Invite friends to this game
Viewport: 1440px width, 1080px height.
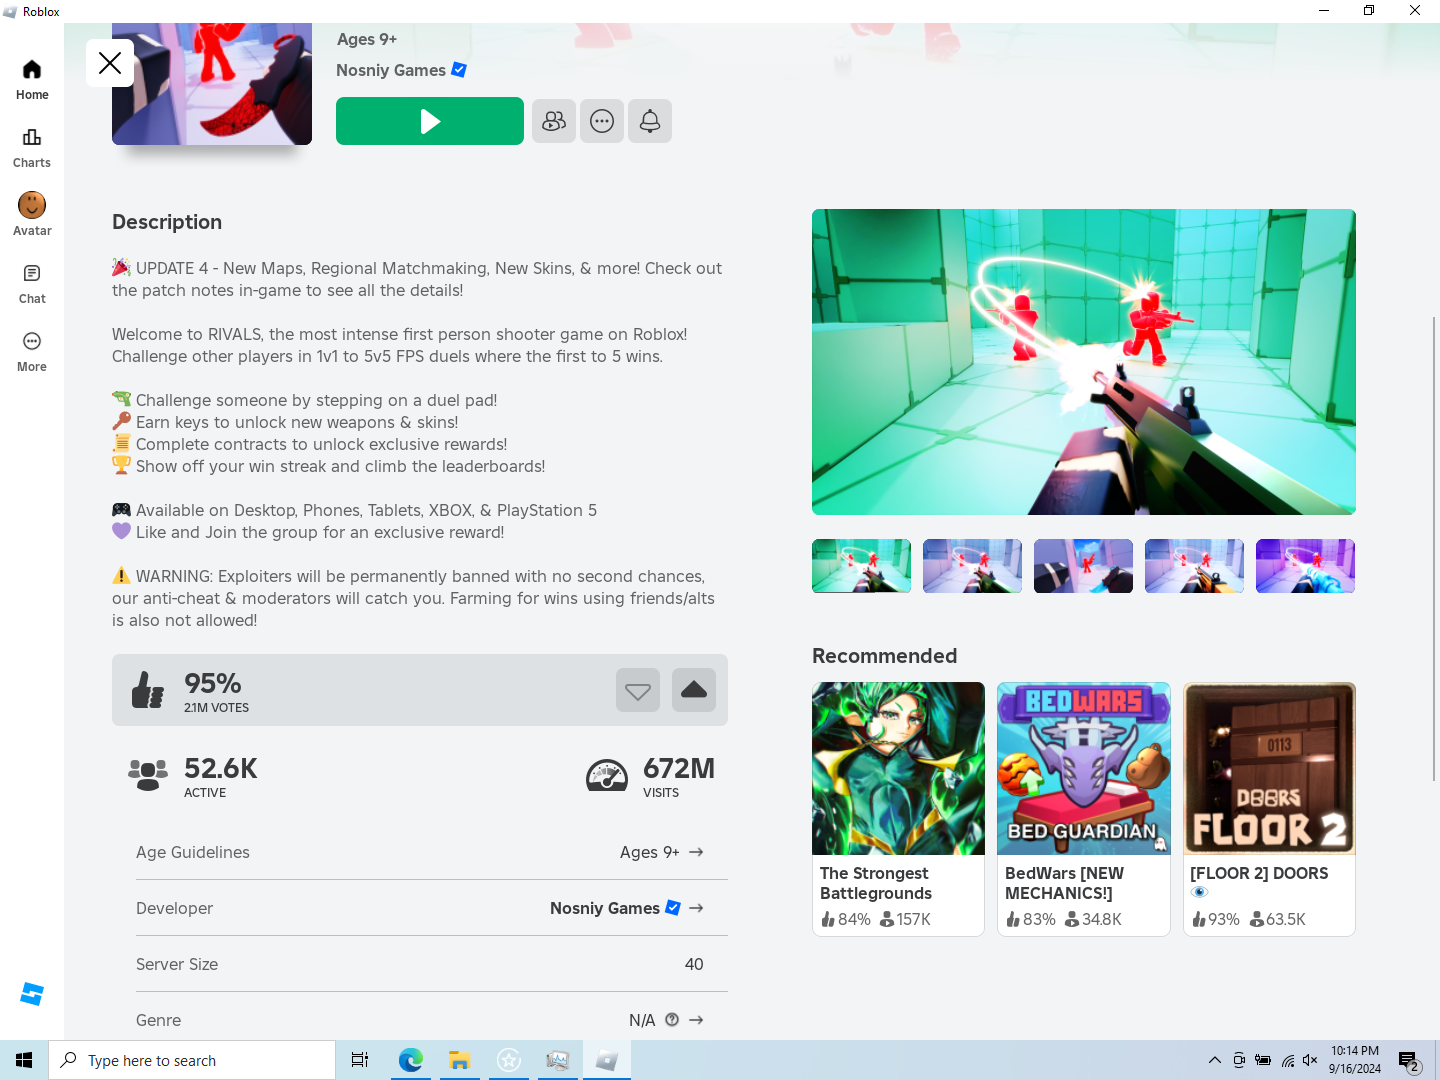point(554,121)
